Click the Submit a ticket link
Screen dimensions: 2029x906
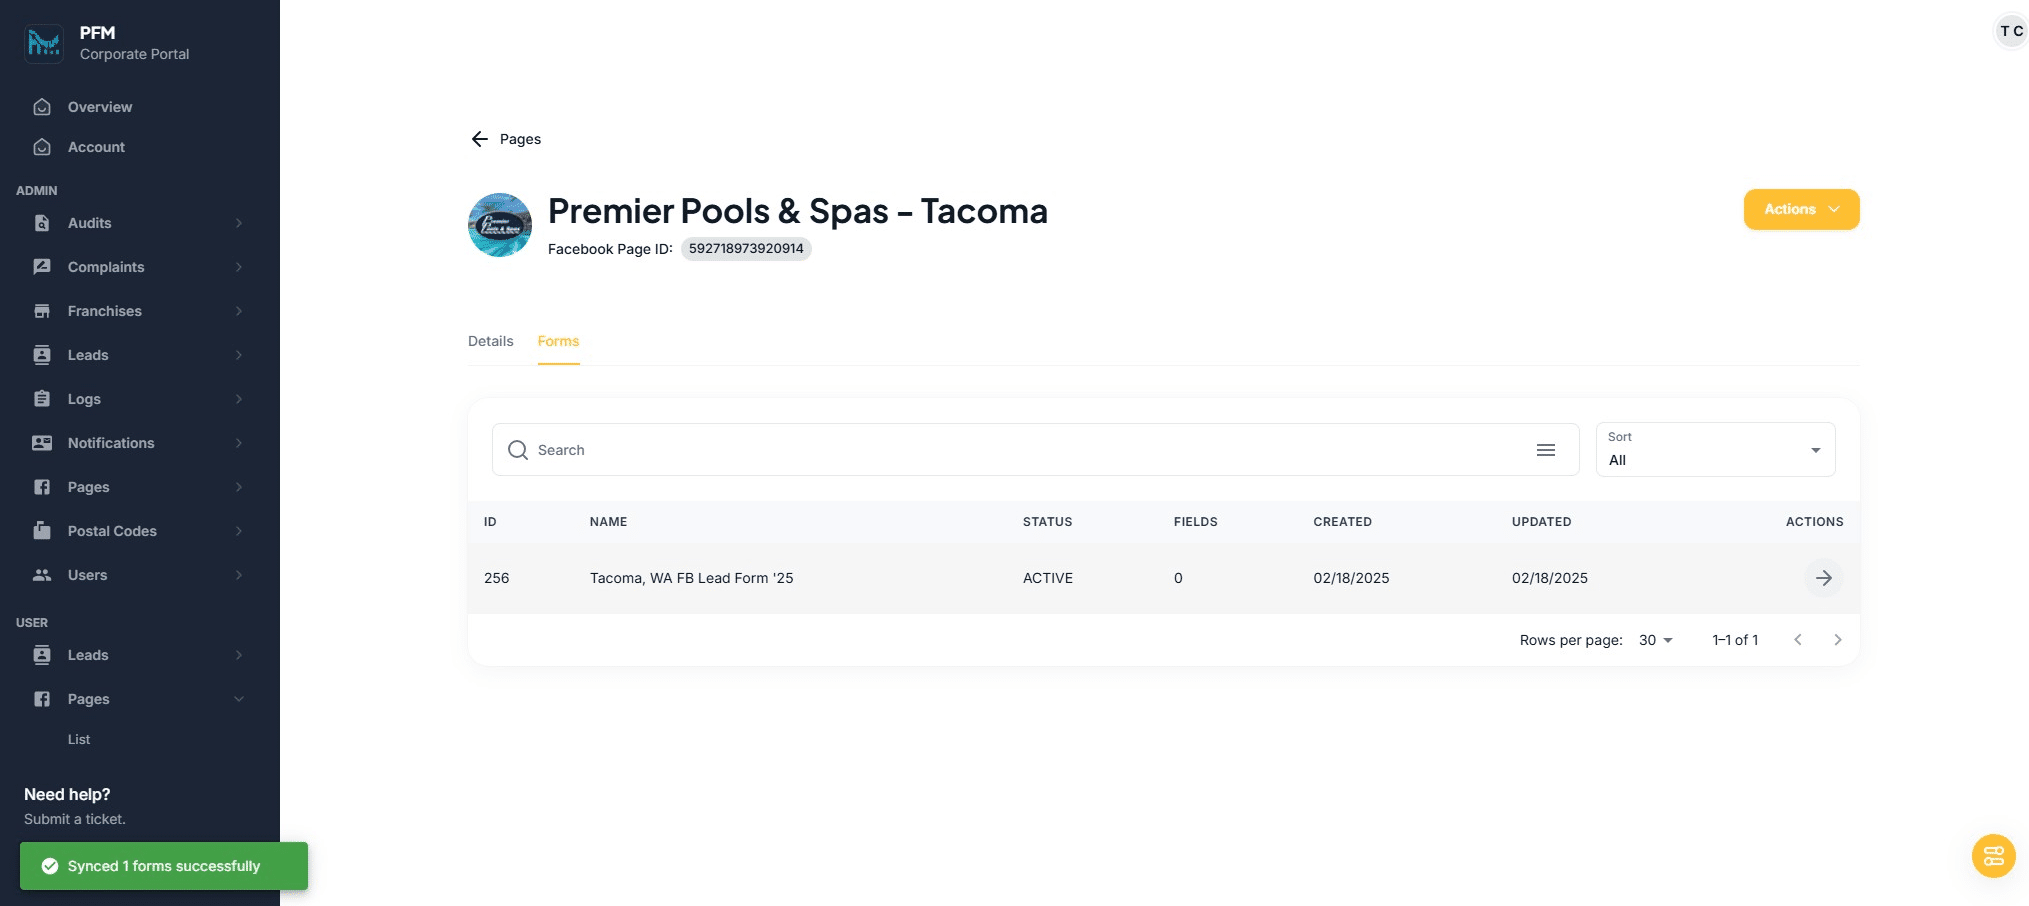[75, 819]
